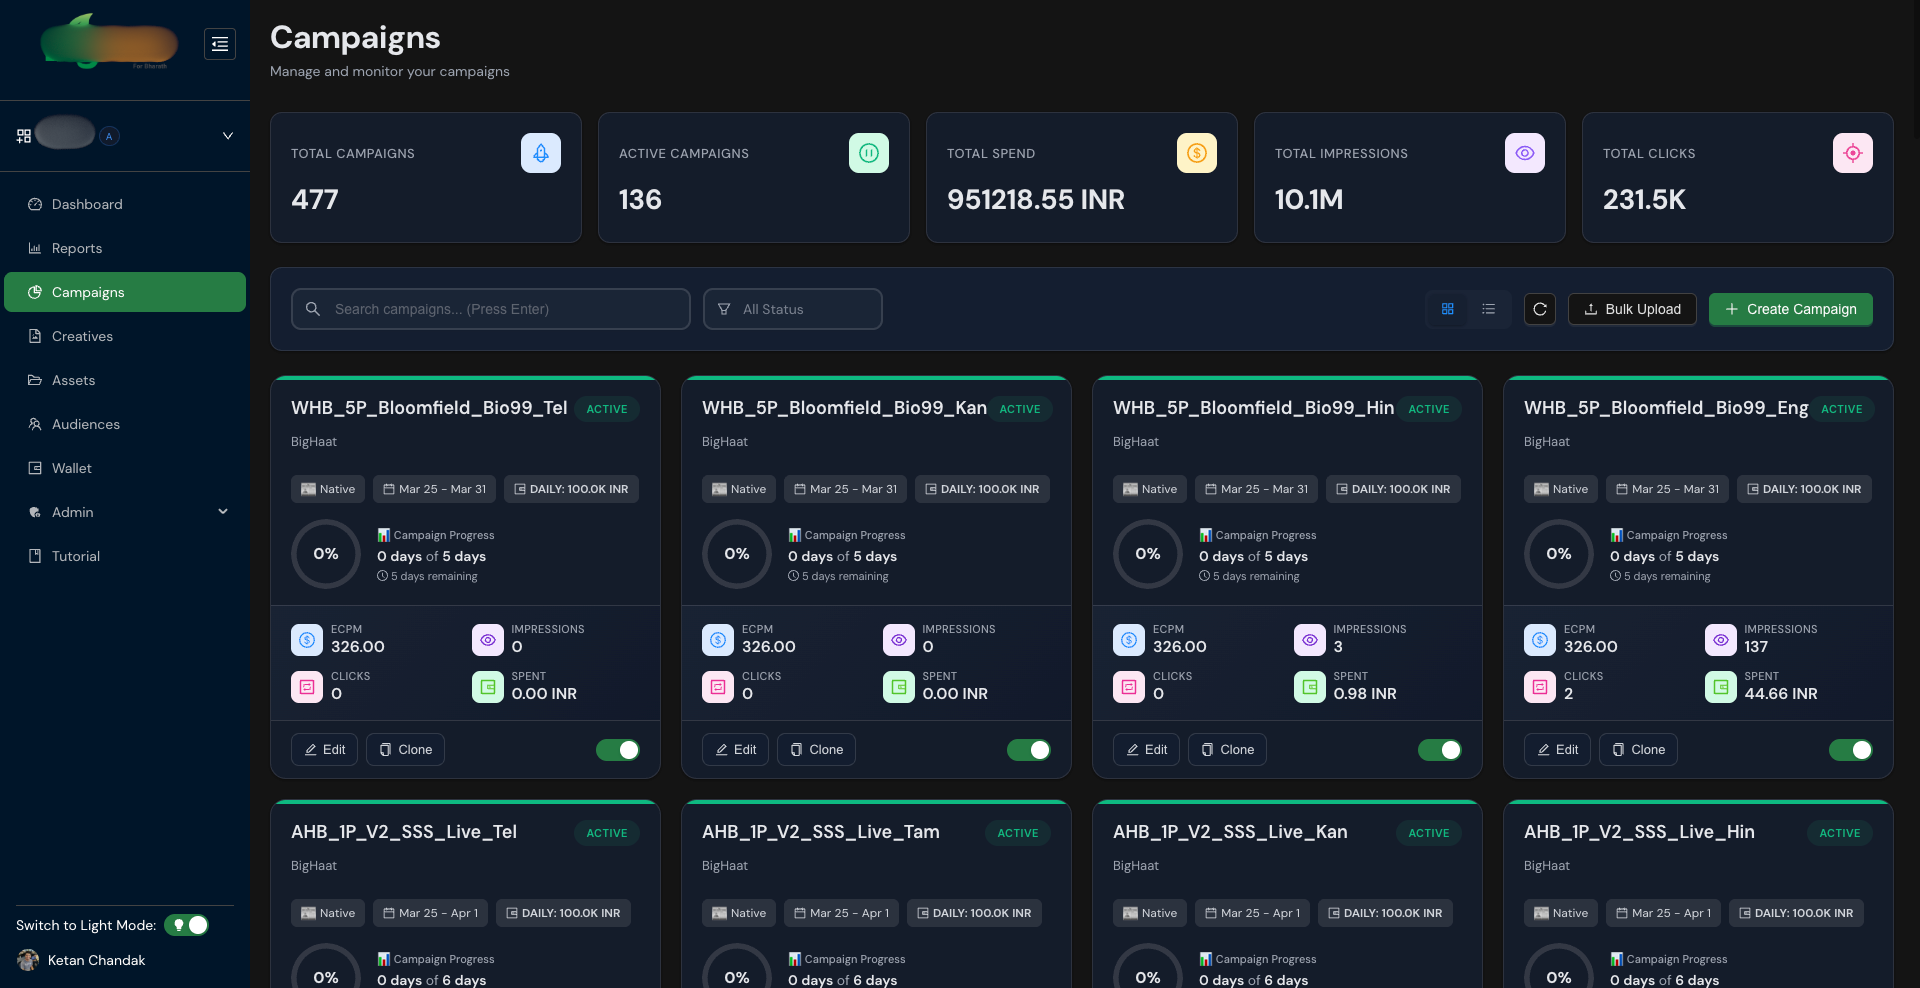Viewport: 1920px width, 988px height.
Task: Switch to grid view layout
Action: pyautogui.click(x=1447, y=309)
